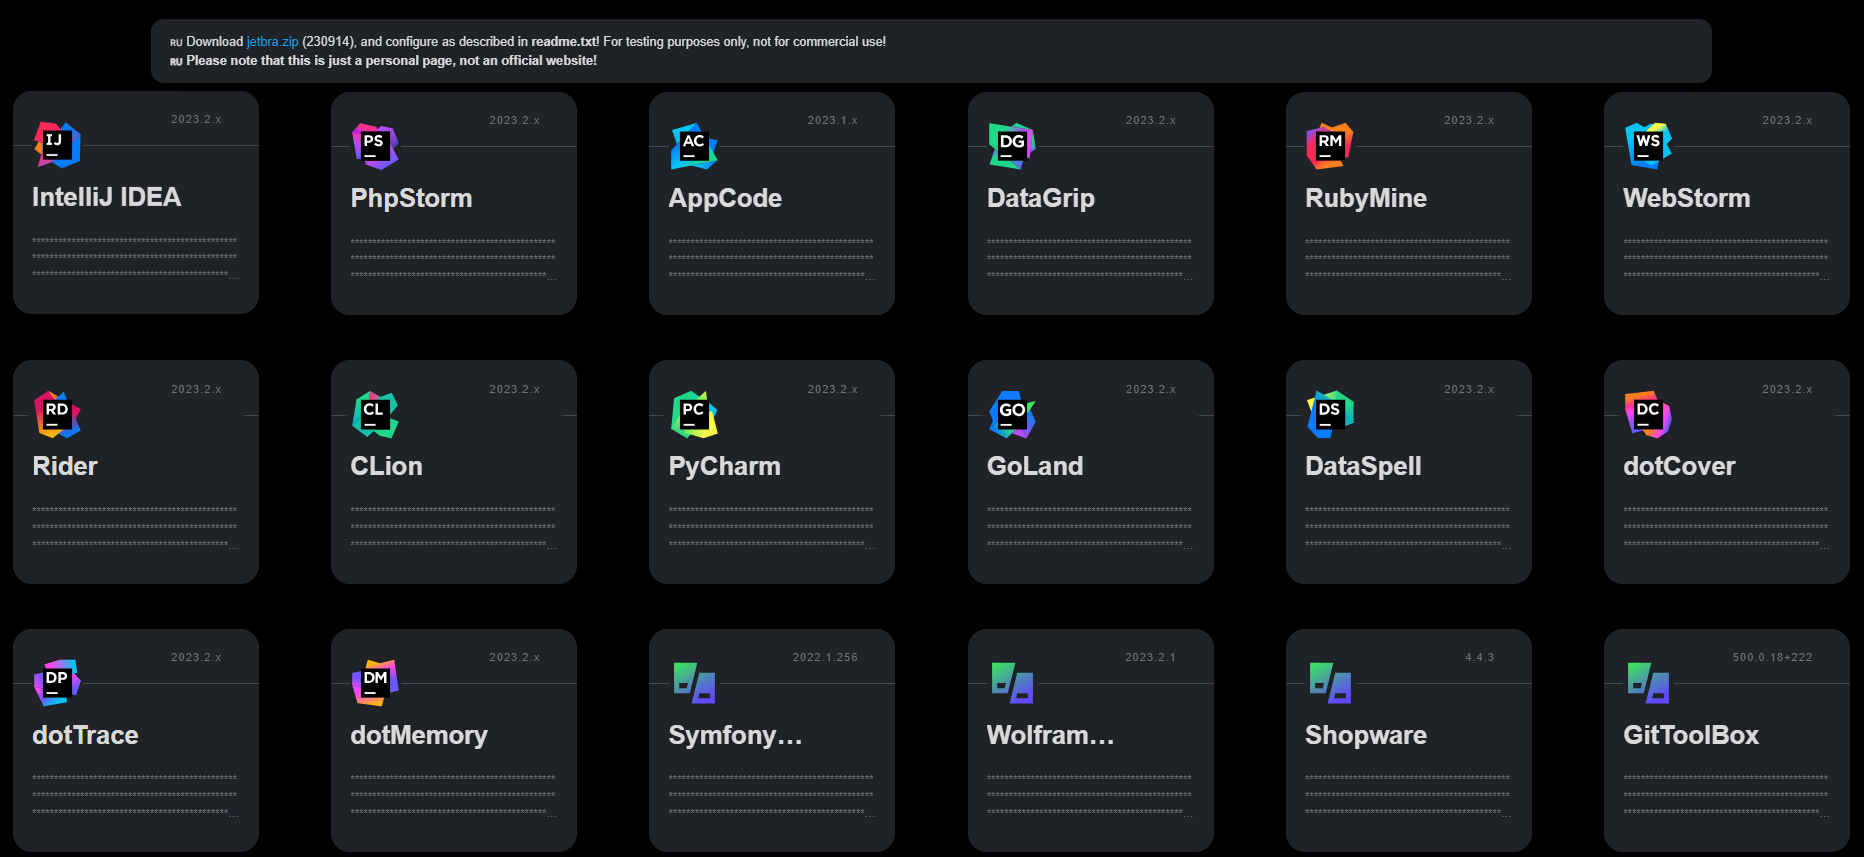Click the DataGrip title

1040,198
